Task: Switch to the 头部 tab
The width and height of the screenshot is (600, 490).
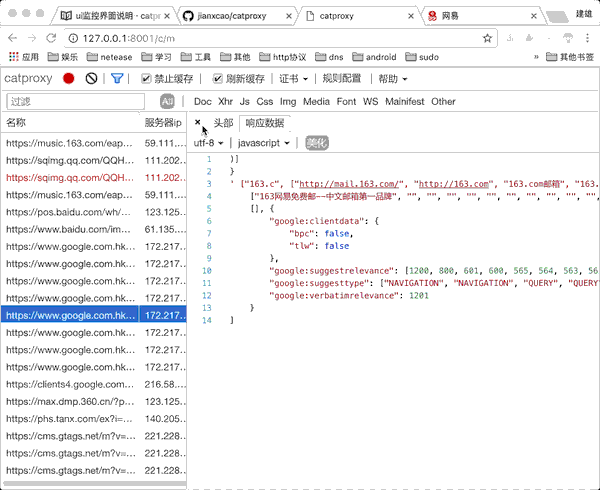Action: pos(223,123)
